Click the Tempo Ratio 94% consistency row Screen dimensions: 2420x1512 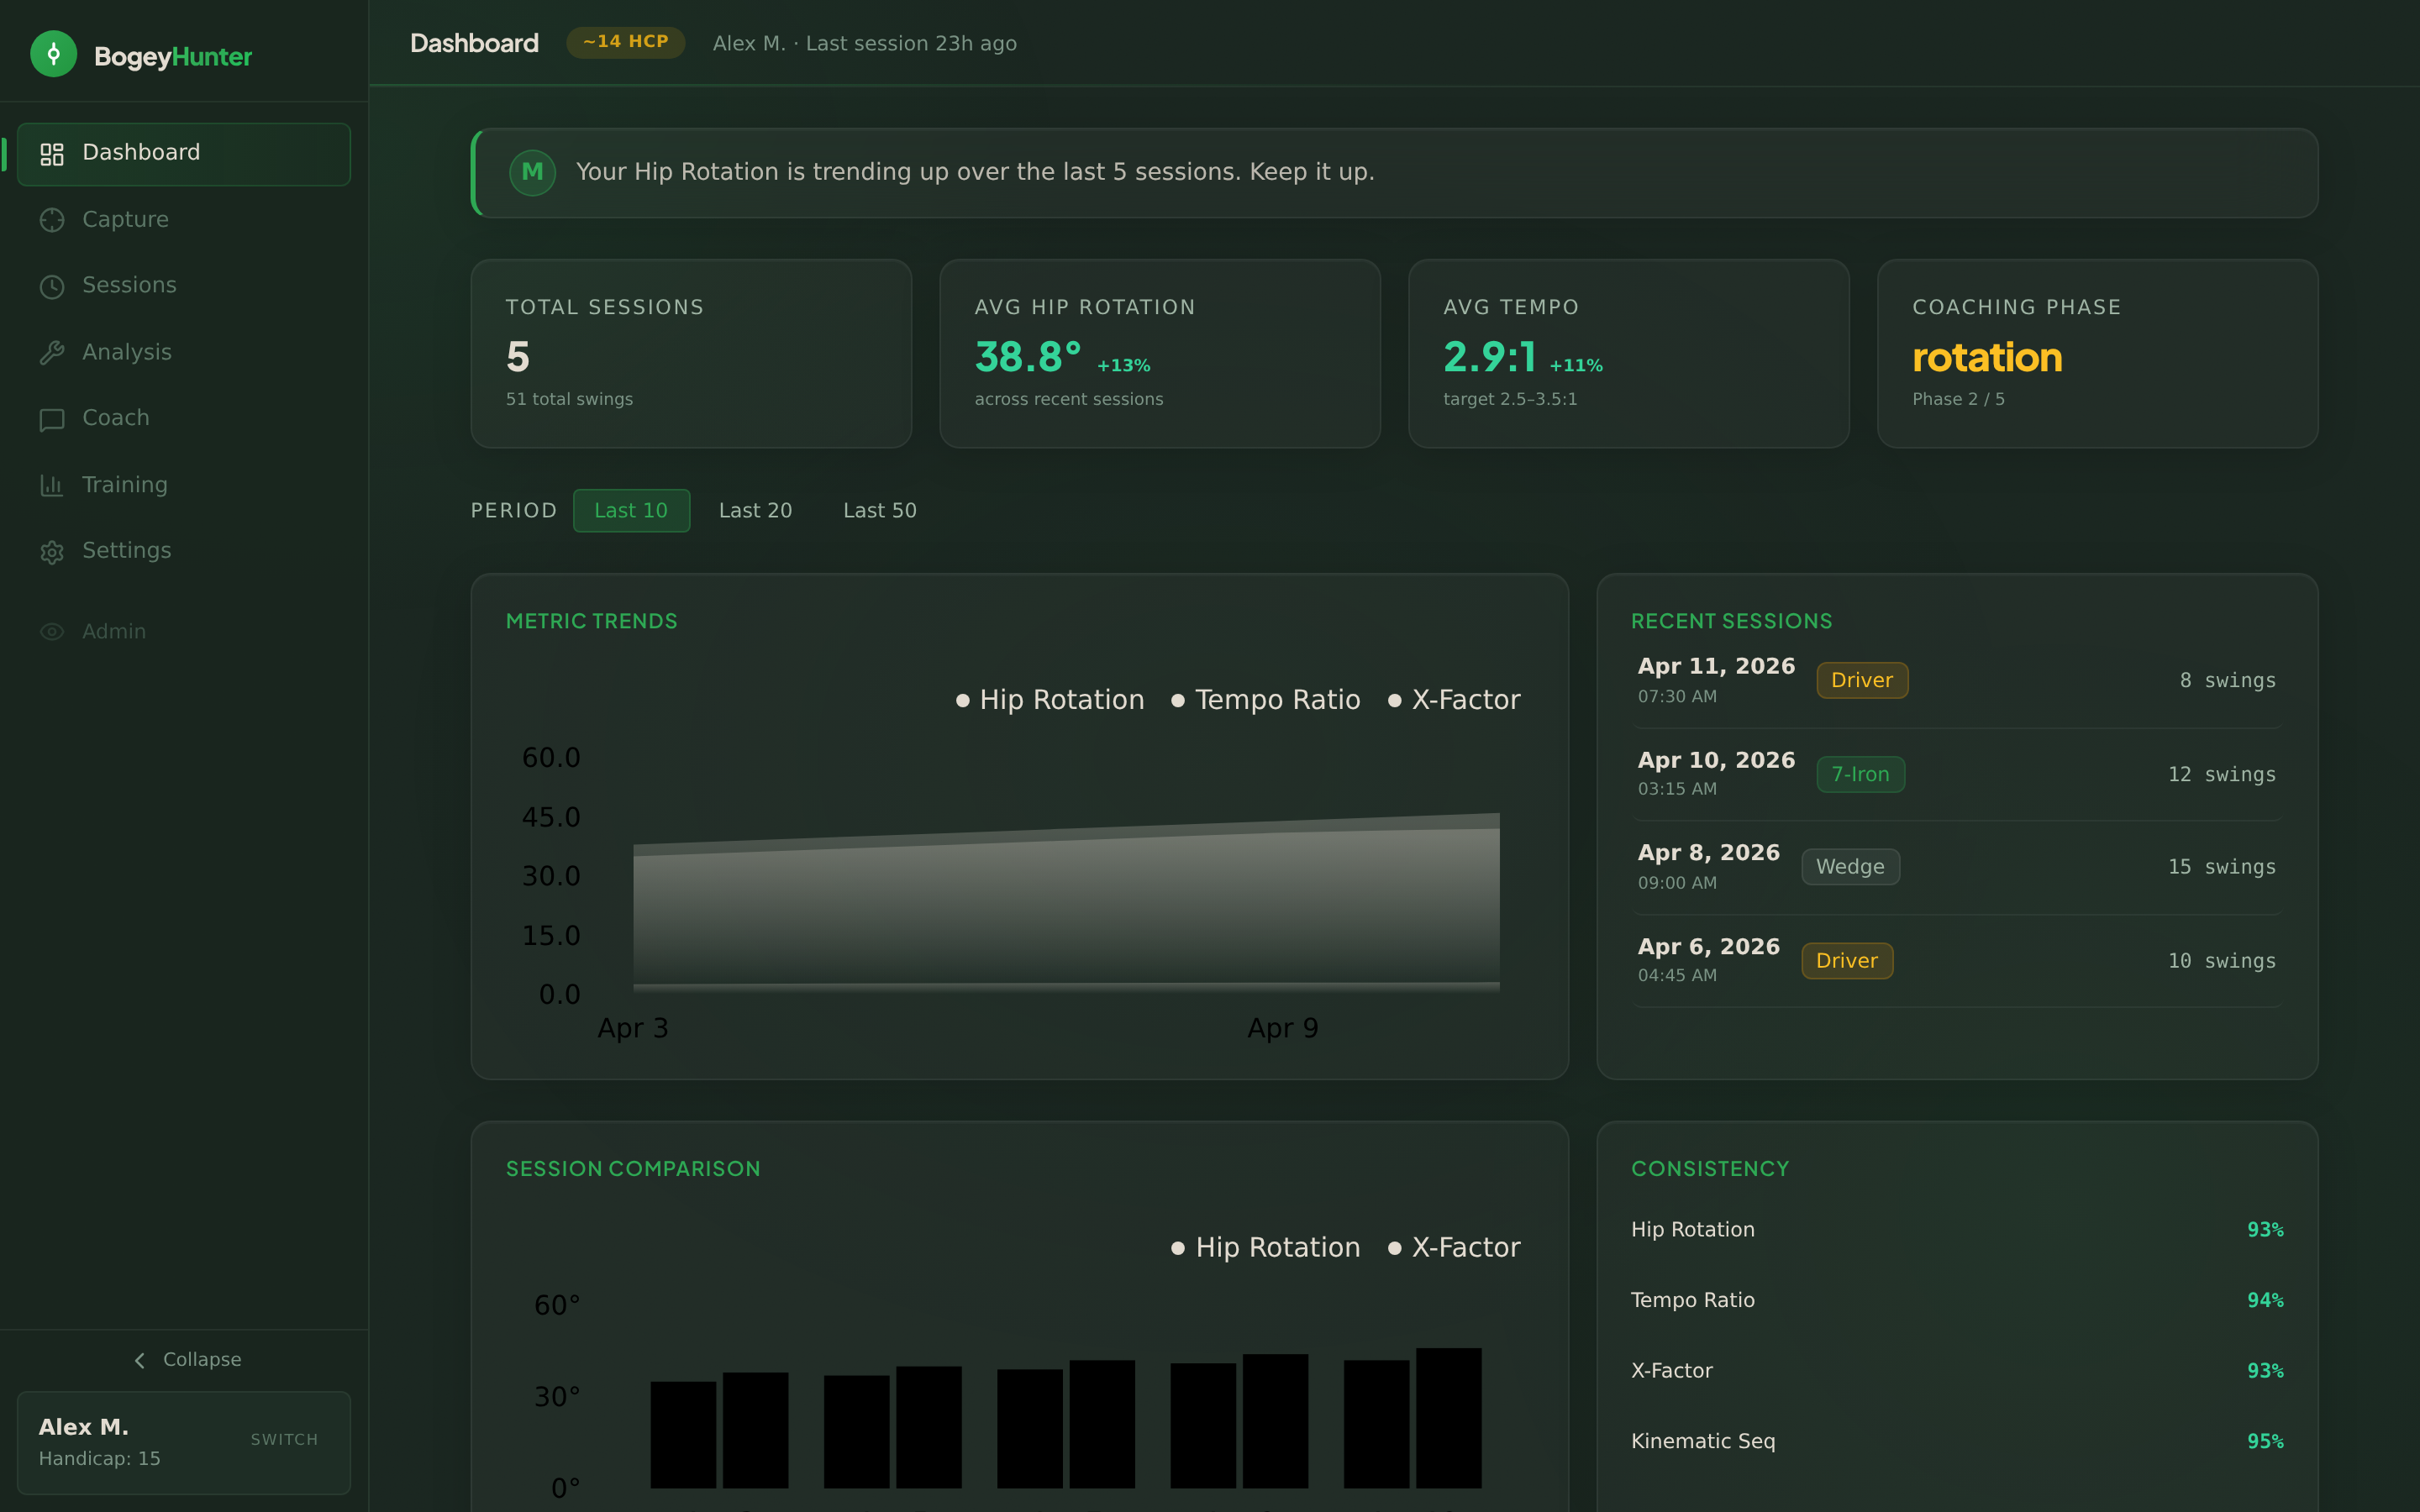pyautogui.click(x=1957, y=1300)
